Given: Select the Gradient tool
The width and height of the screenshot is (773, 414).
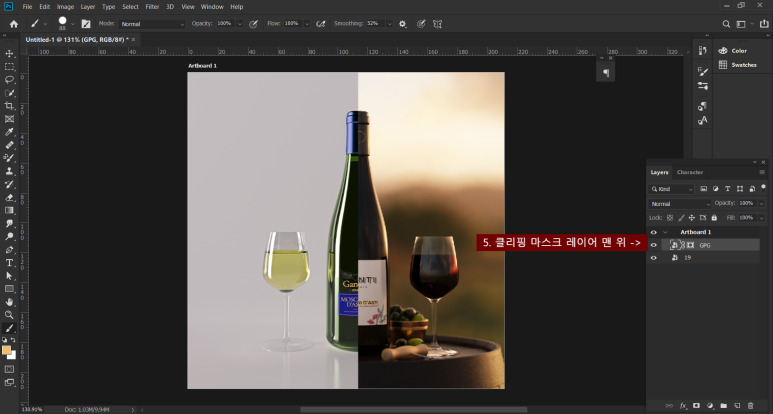Looking at the screenshot, I should click(x=9, y=210).
